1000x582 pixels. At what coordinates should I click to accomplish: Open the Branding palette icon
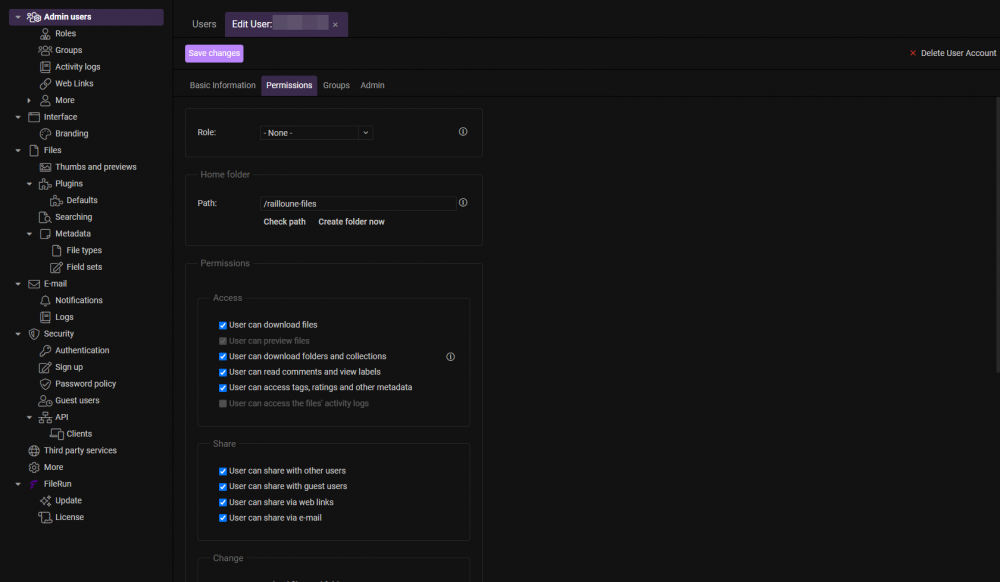pyautogui.click(x=45, y=134)
